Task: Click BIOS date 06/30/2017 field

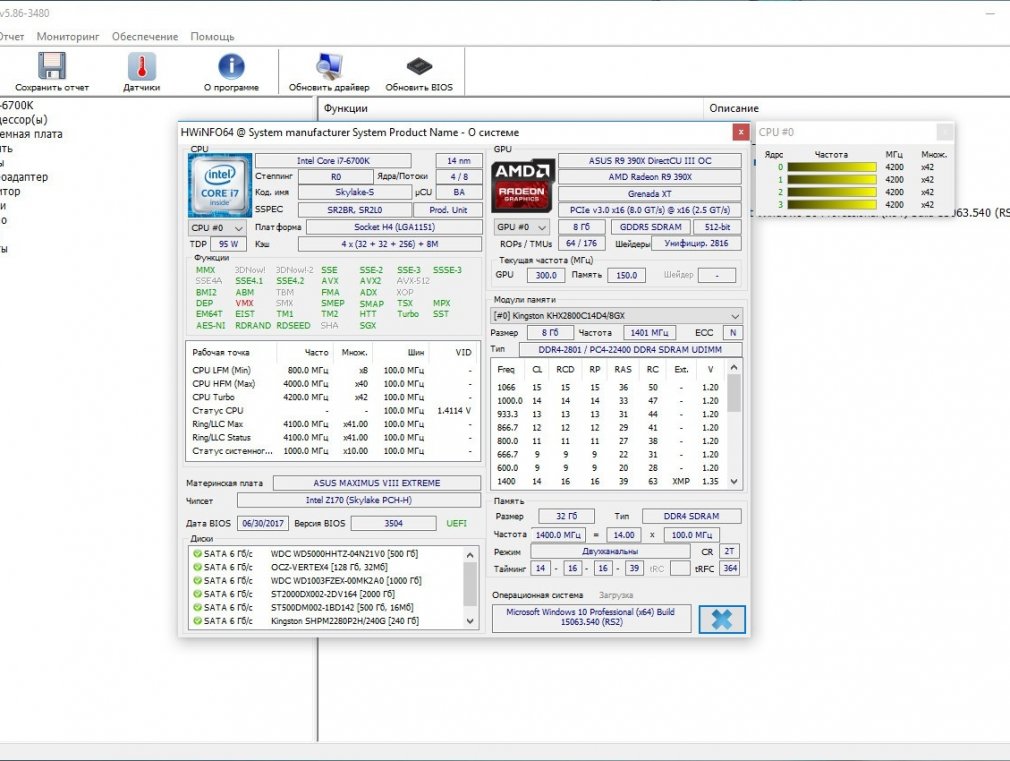Action: coord(263,523)
